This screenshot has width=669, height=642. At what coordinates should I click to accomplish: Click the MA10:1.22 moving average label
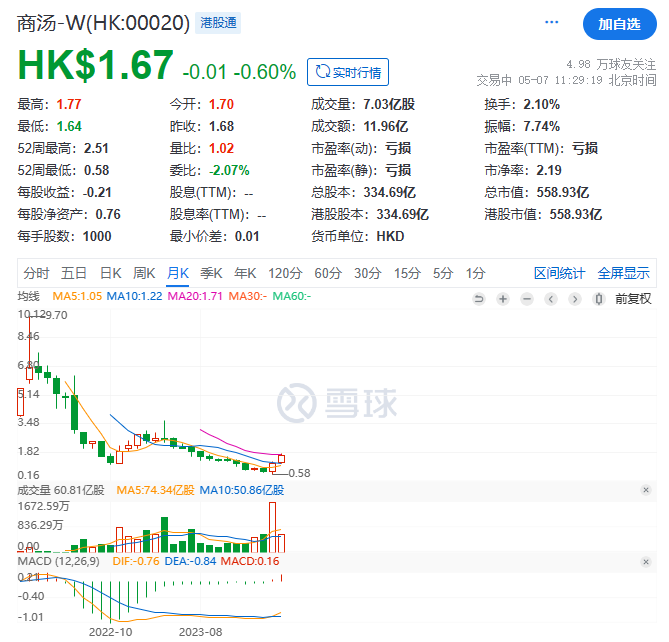(134, 296)
